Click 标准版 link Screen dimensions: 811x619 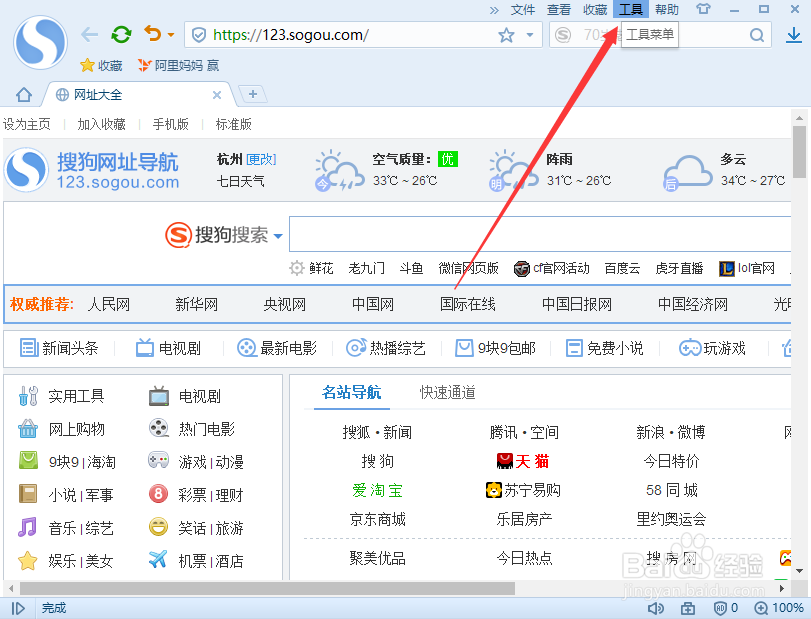coord(234,124)
